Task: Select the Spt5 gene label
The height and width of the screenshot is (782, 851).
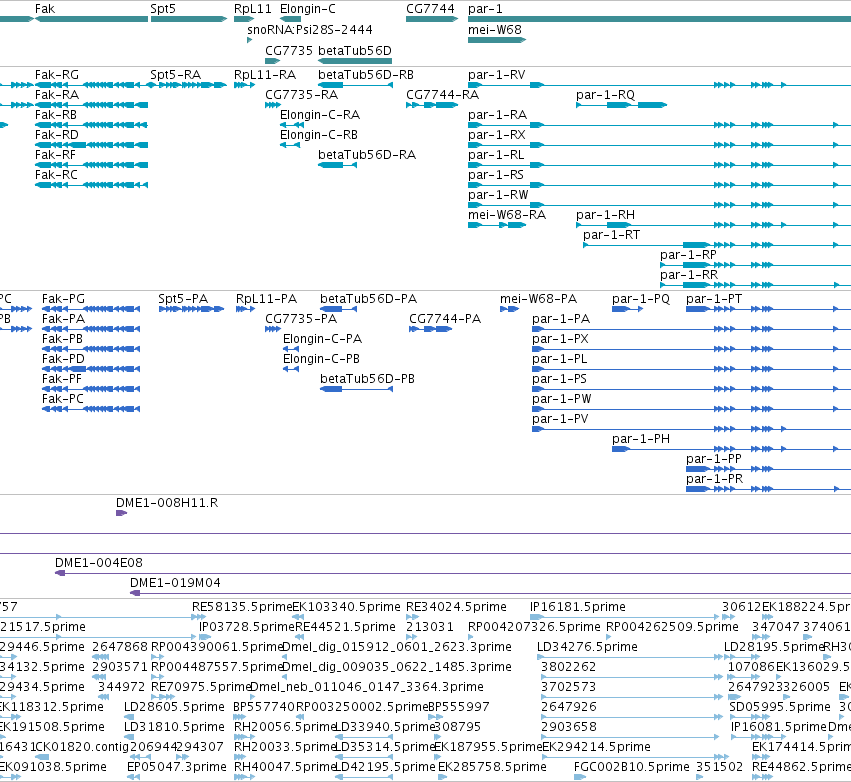Action: (163, 9)
